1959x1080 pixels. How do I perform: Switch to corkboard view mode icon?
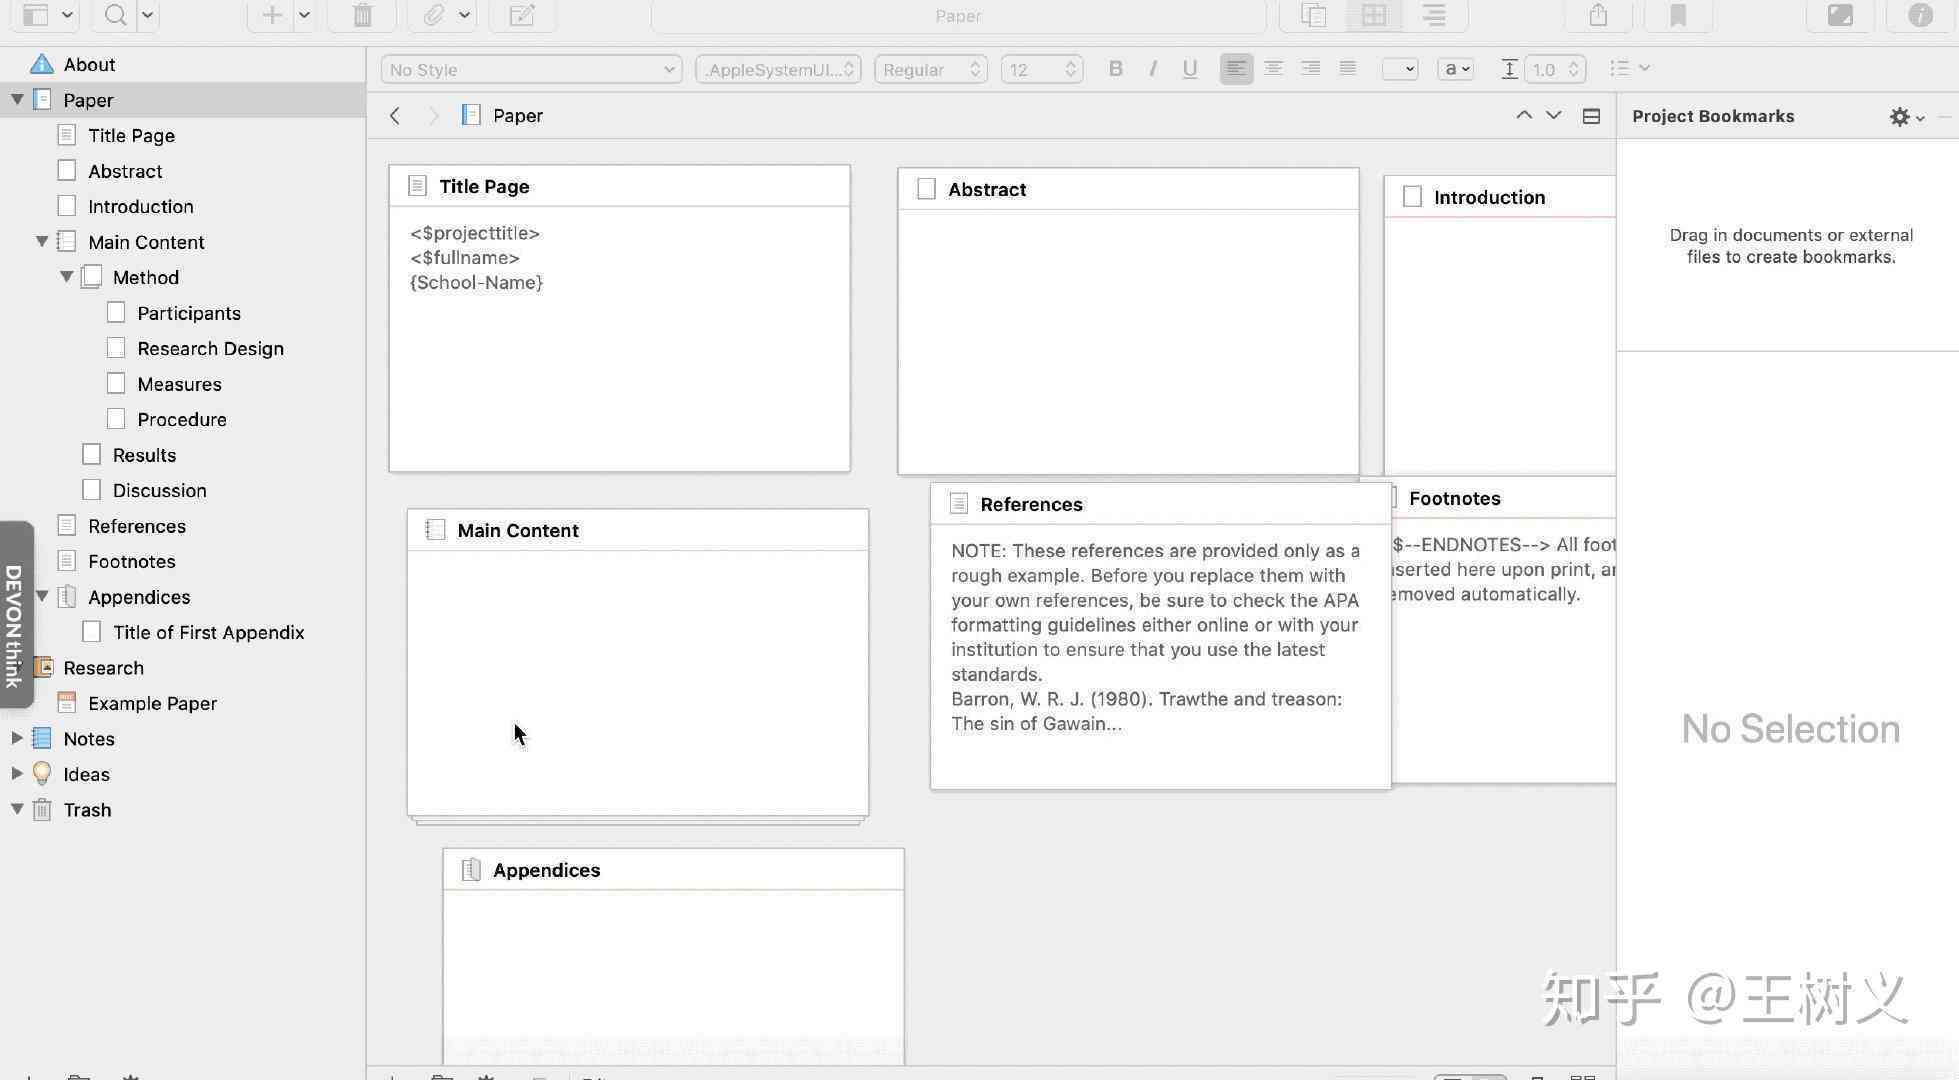click(1373, 15)
